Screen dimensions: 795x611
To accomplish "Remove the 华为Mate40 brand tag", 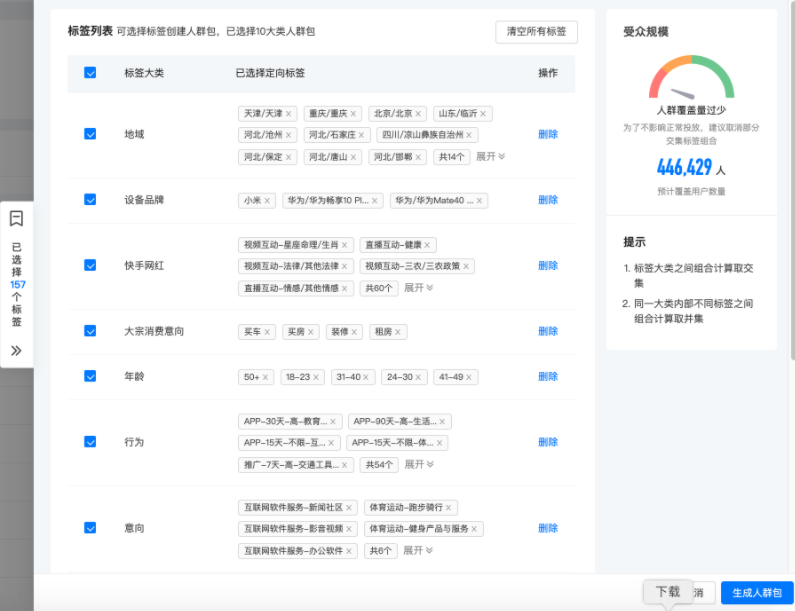I will pos(479,201).
